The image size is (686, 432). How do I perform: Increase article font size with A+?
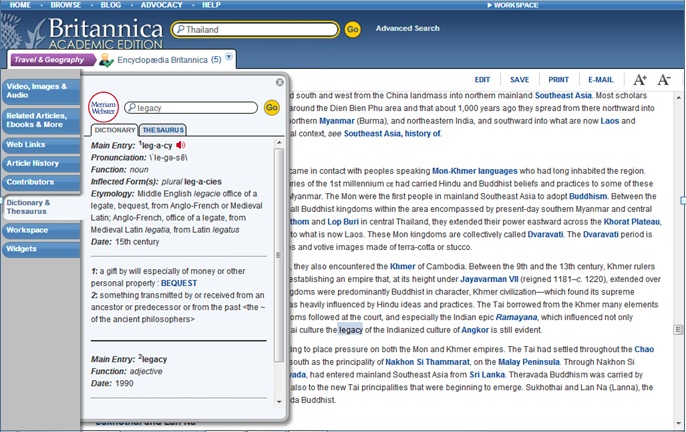640,80
